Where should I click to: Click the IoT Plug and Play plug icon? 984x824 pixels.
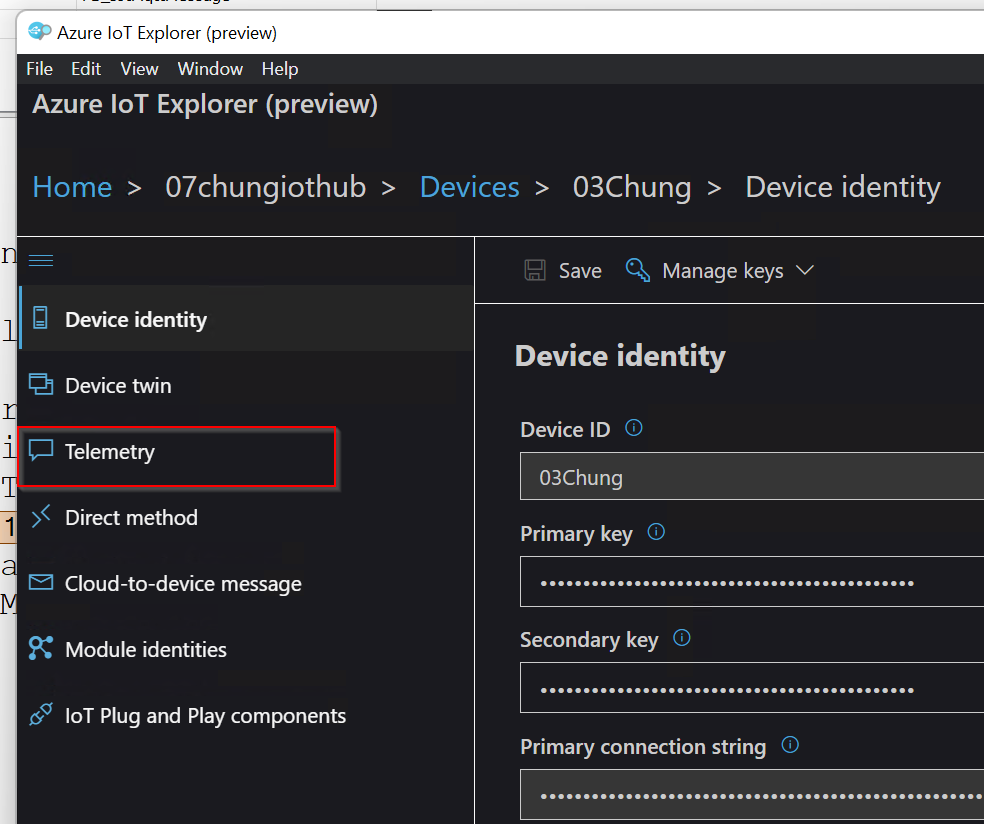click(x=41, y=714)
